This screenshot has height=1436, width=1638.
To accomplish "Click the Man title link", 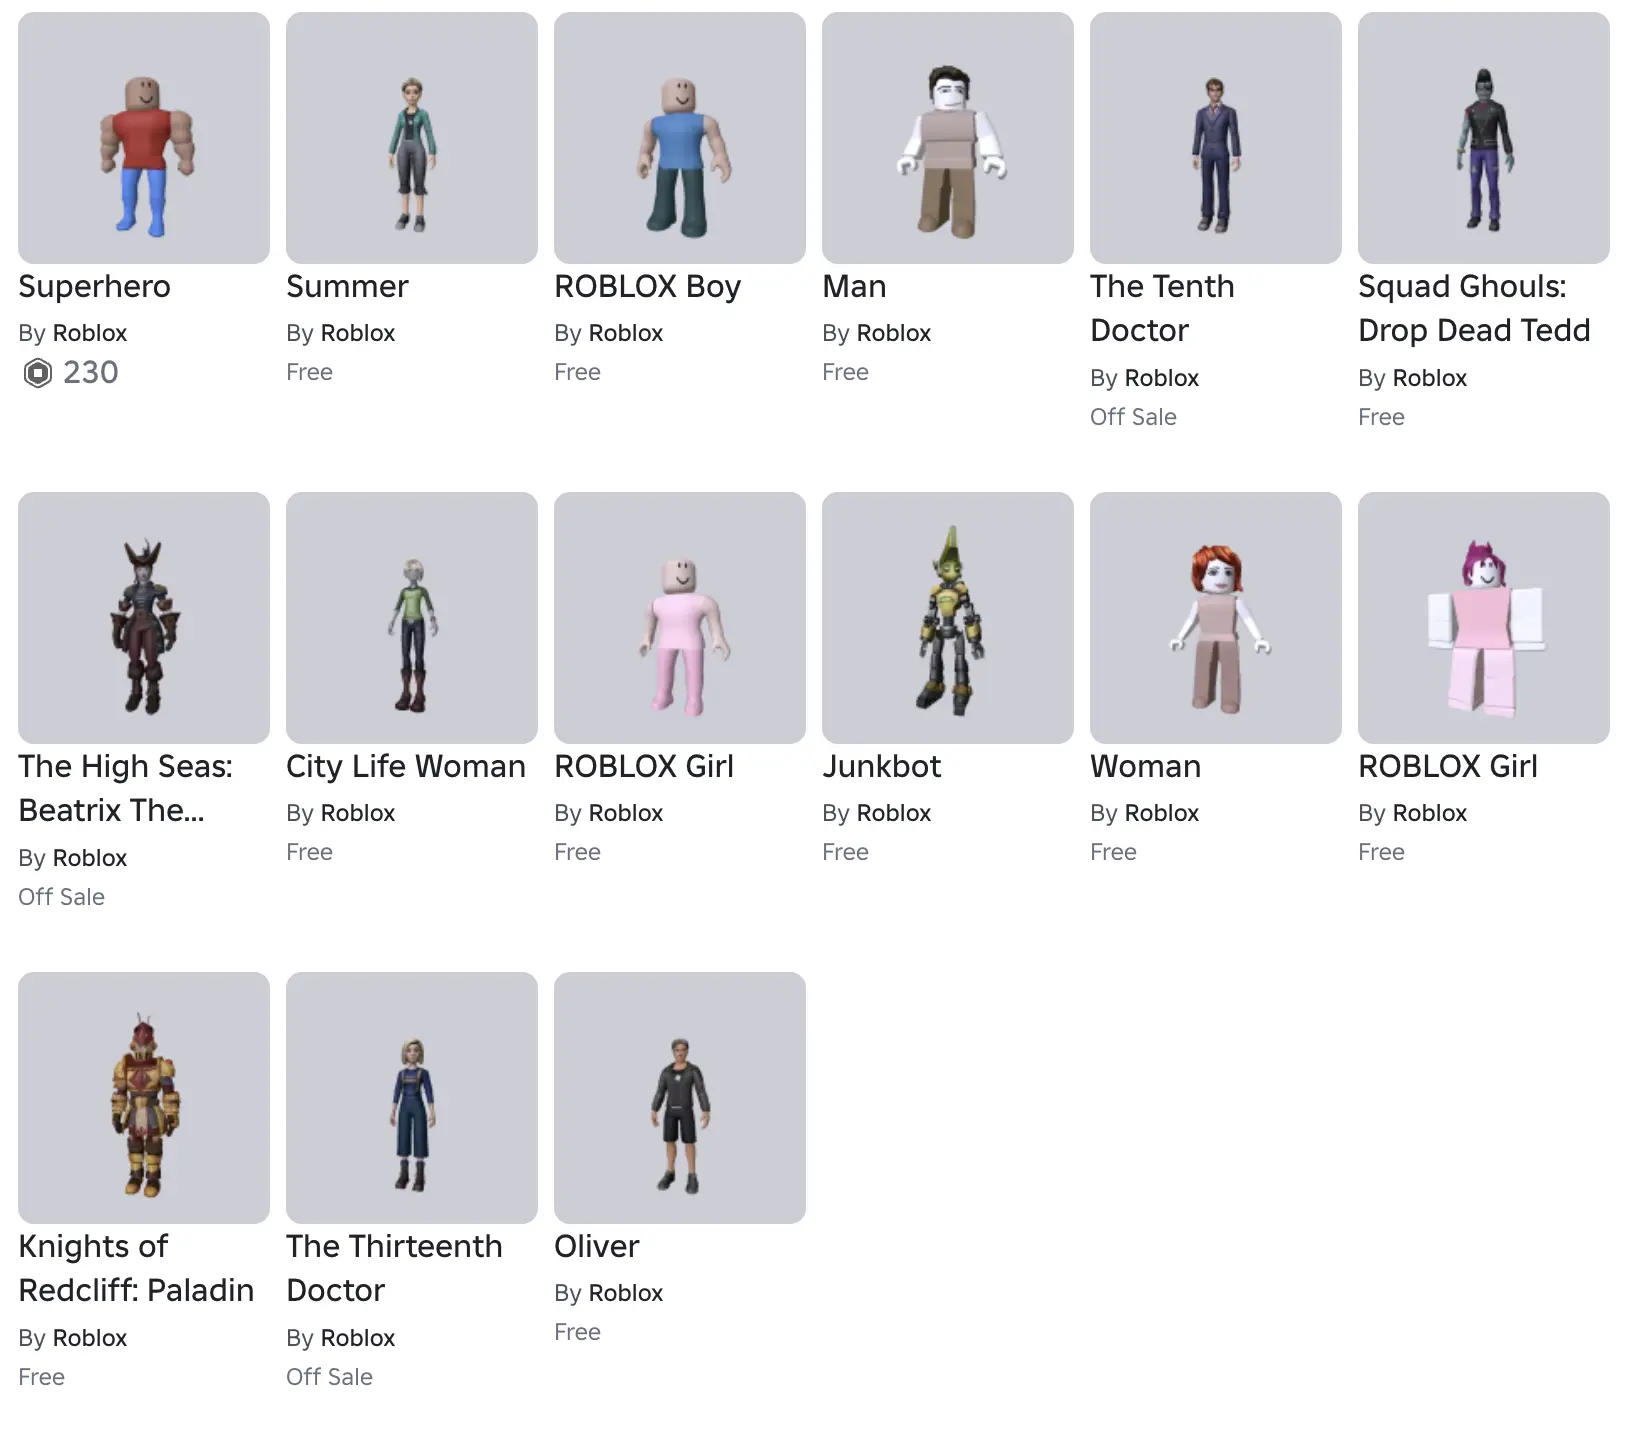I will (x=854, y=287).
